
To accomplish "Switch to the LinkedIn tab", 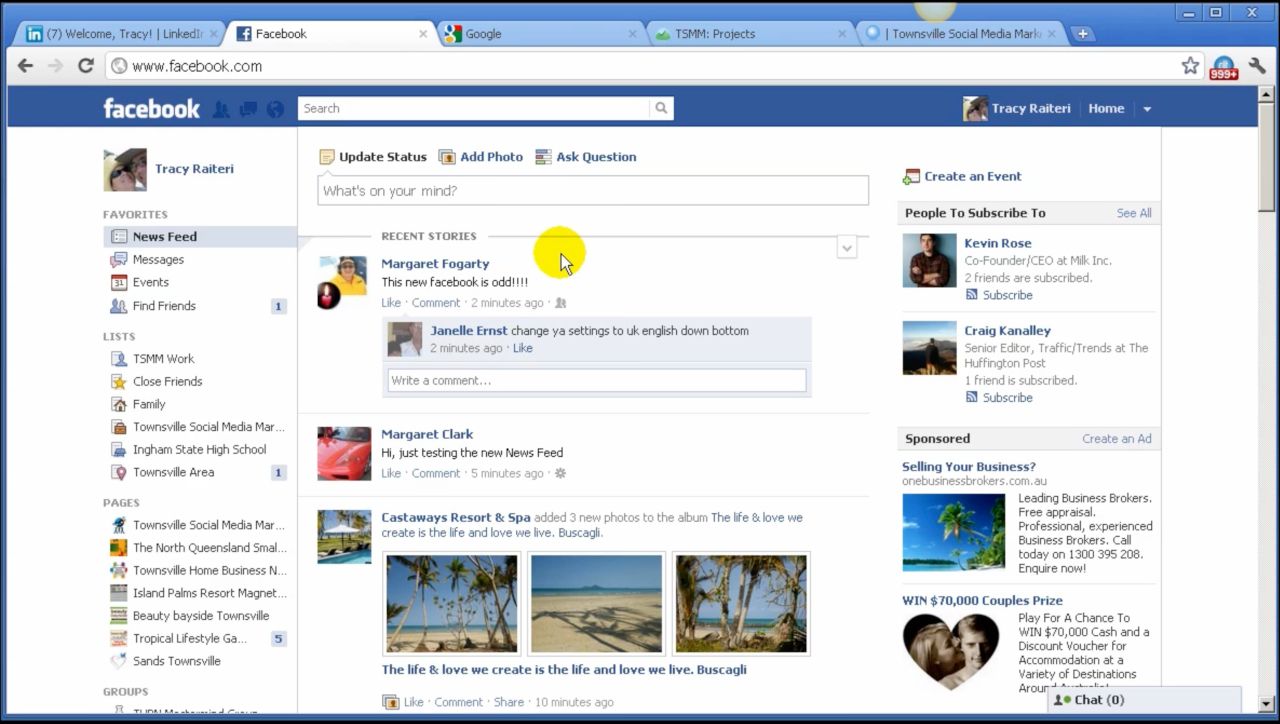I will tap(120, 34).
